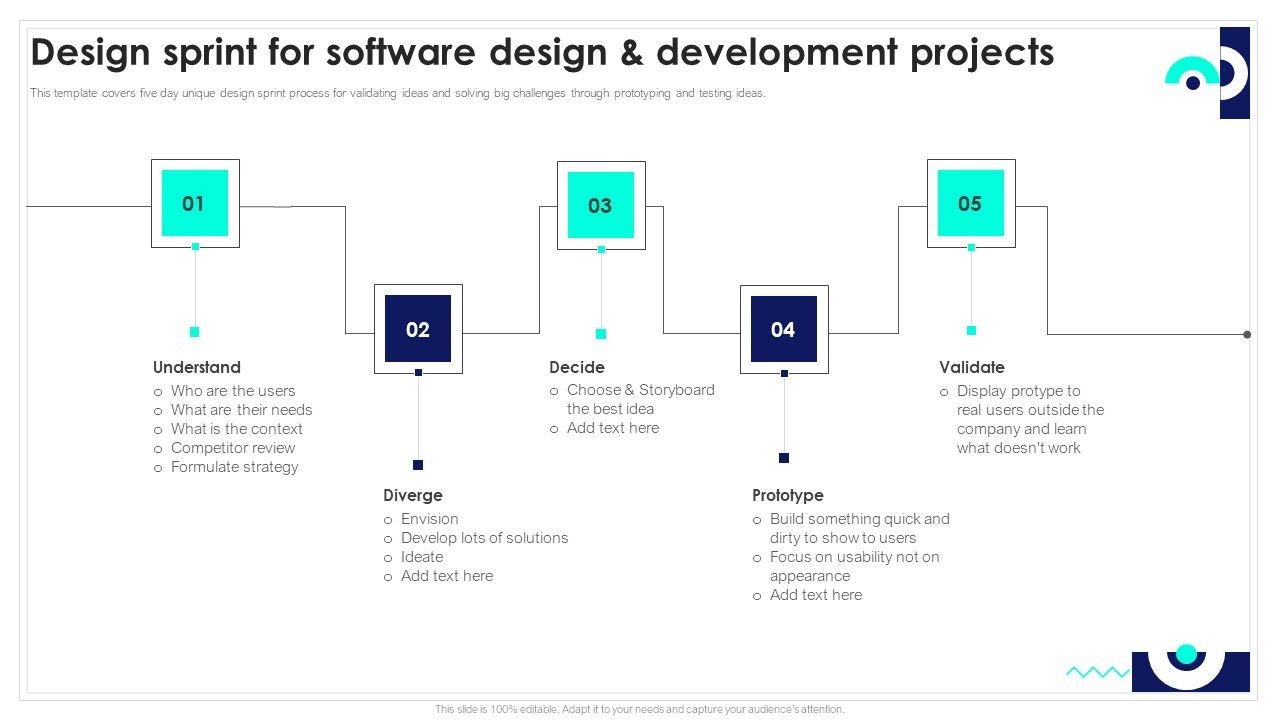Click 'Add text here' under Diverge
The height and width of the screenshot is (720, 1280).
(447, 576)
